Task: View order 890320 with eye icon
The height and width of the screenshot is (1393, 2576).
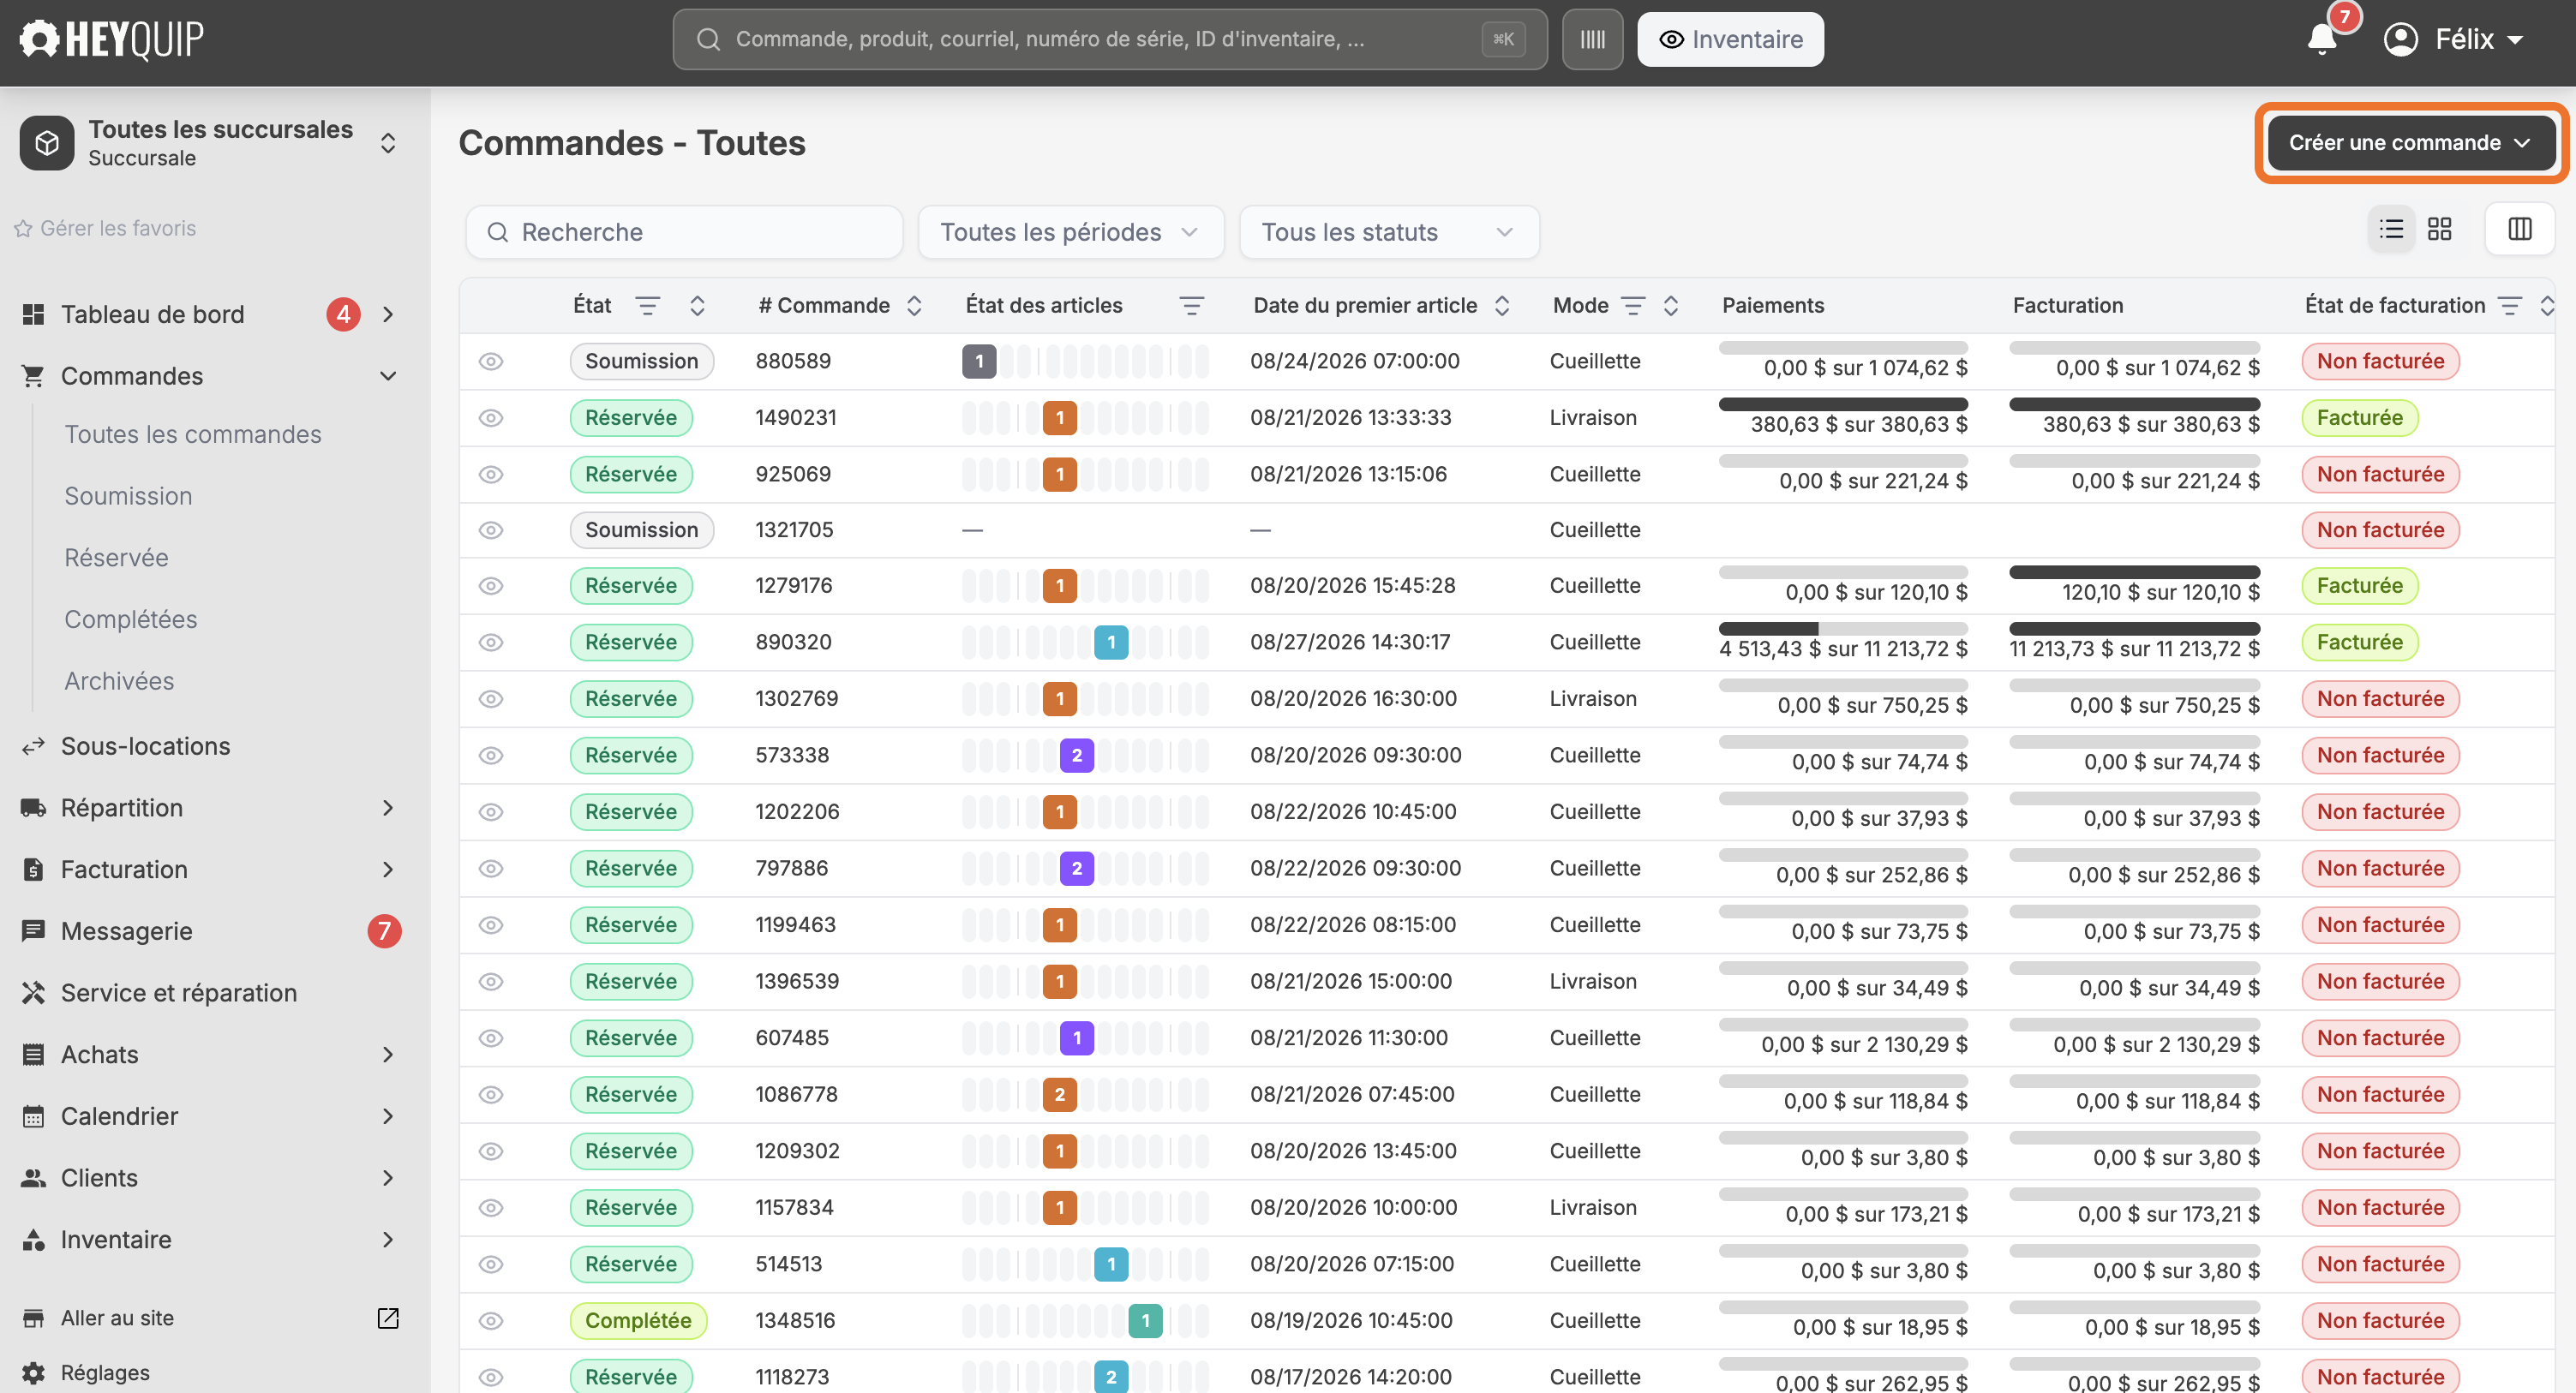Action: click(490, 642)
